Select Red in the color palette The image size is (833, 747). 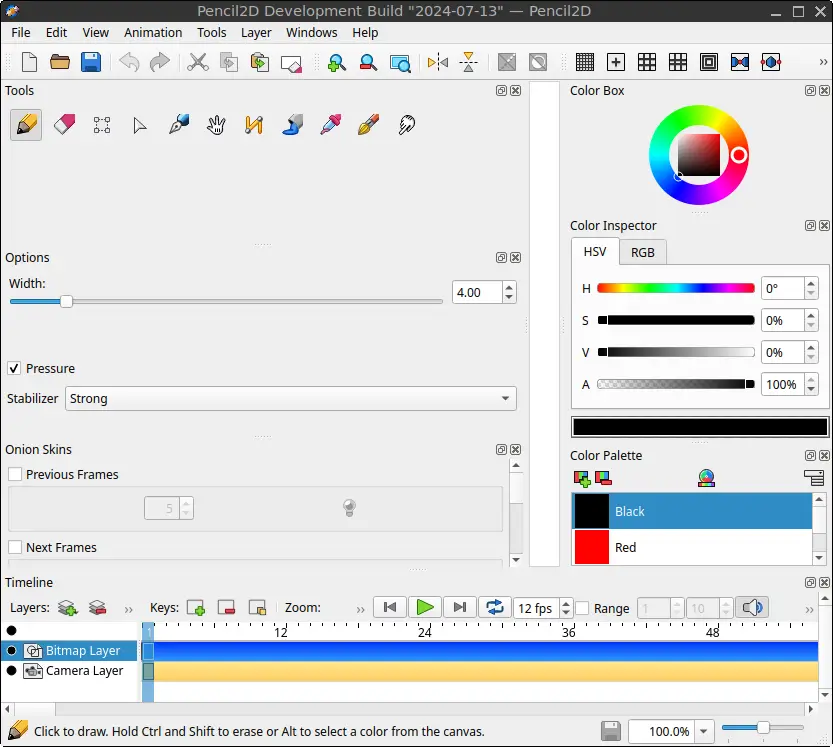click(692, 547)
